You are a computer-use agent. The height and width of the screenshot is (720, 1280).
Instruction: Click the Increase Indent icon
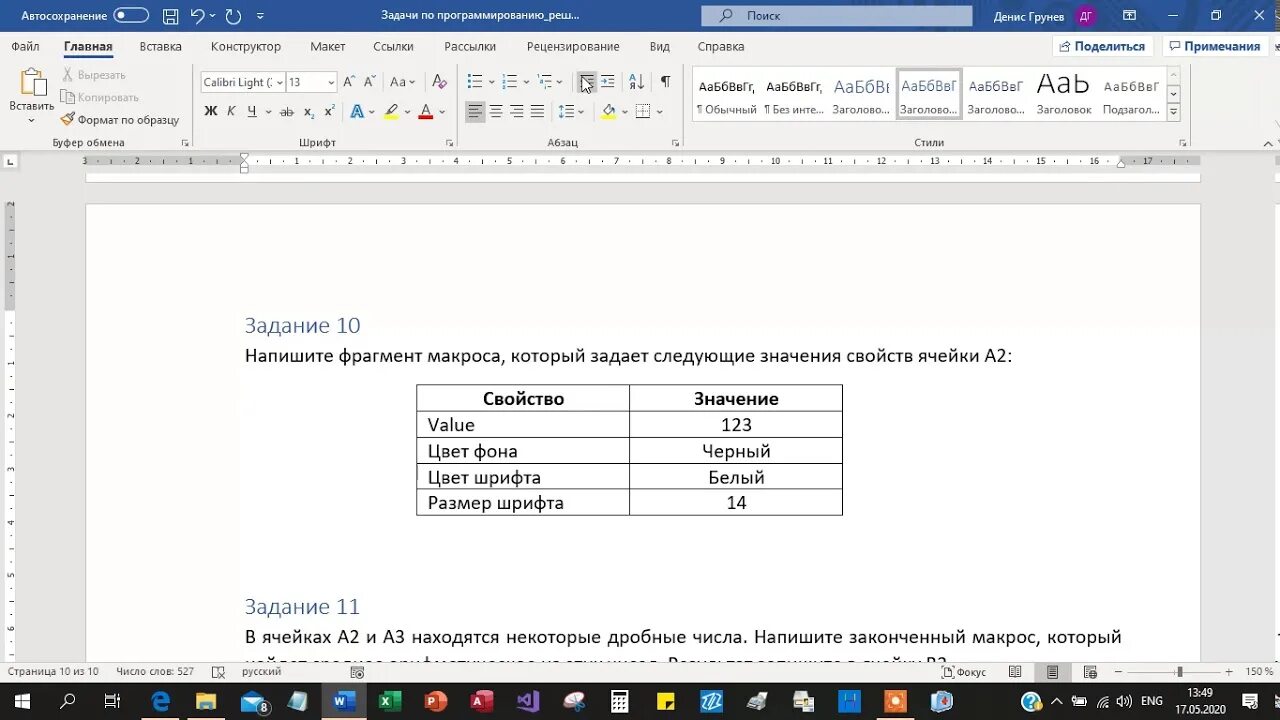click(x=607, y=82)
